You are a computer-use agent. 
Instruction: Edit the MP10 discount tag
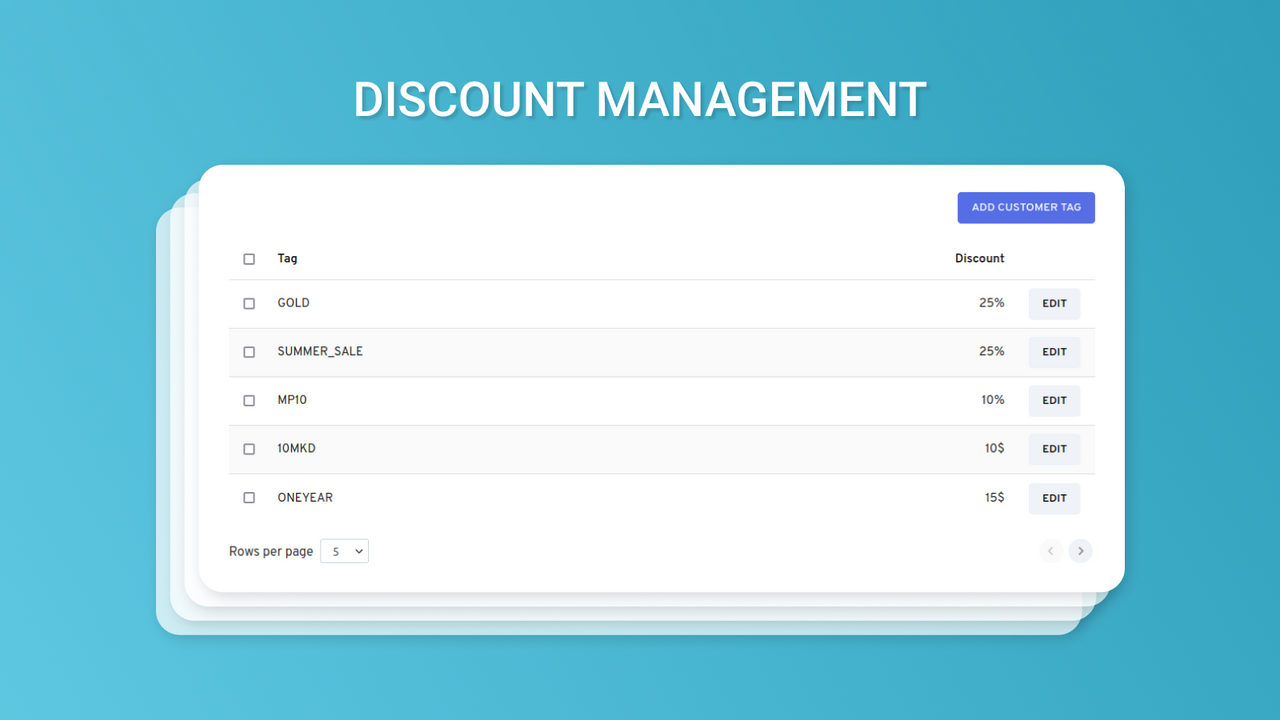tap(1054, 400)
